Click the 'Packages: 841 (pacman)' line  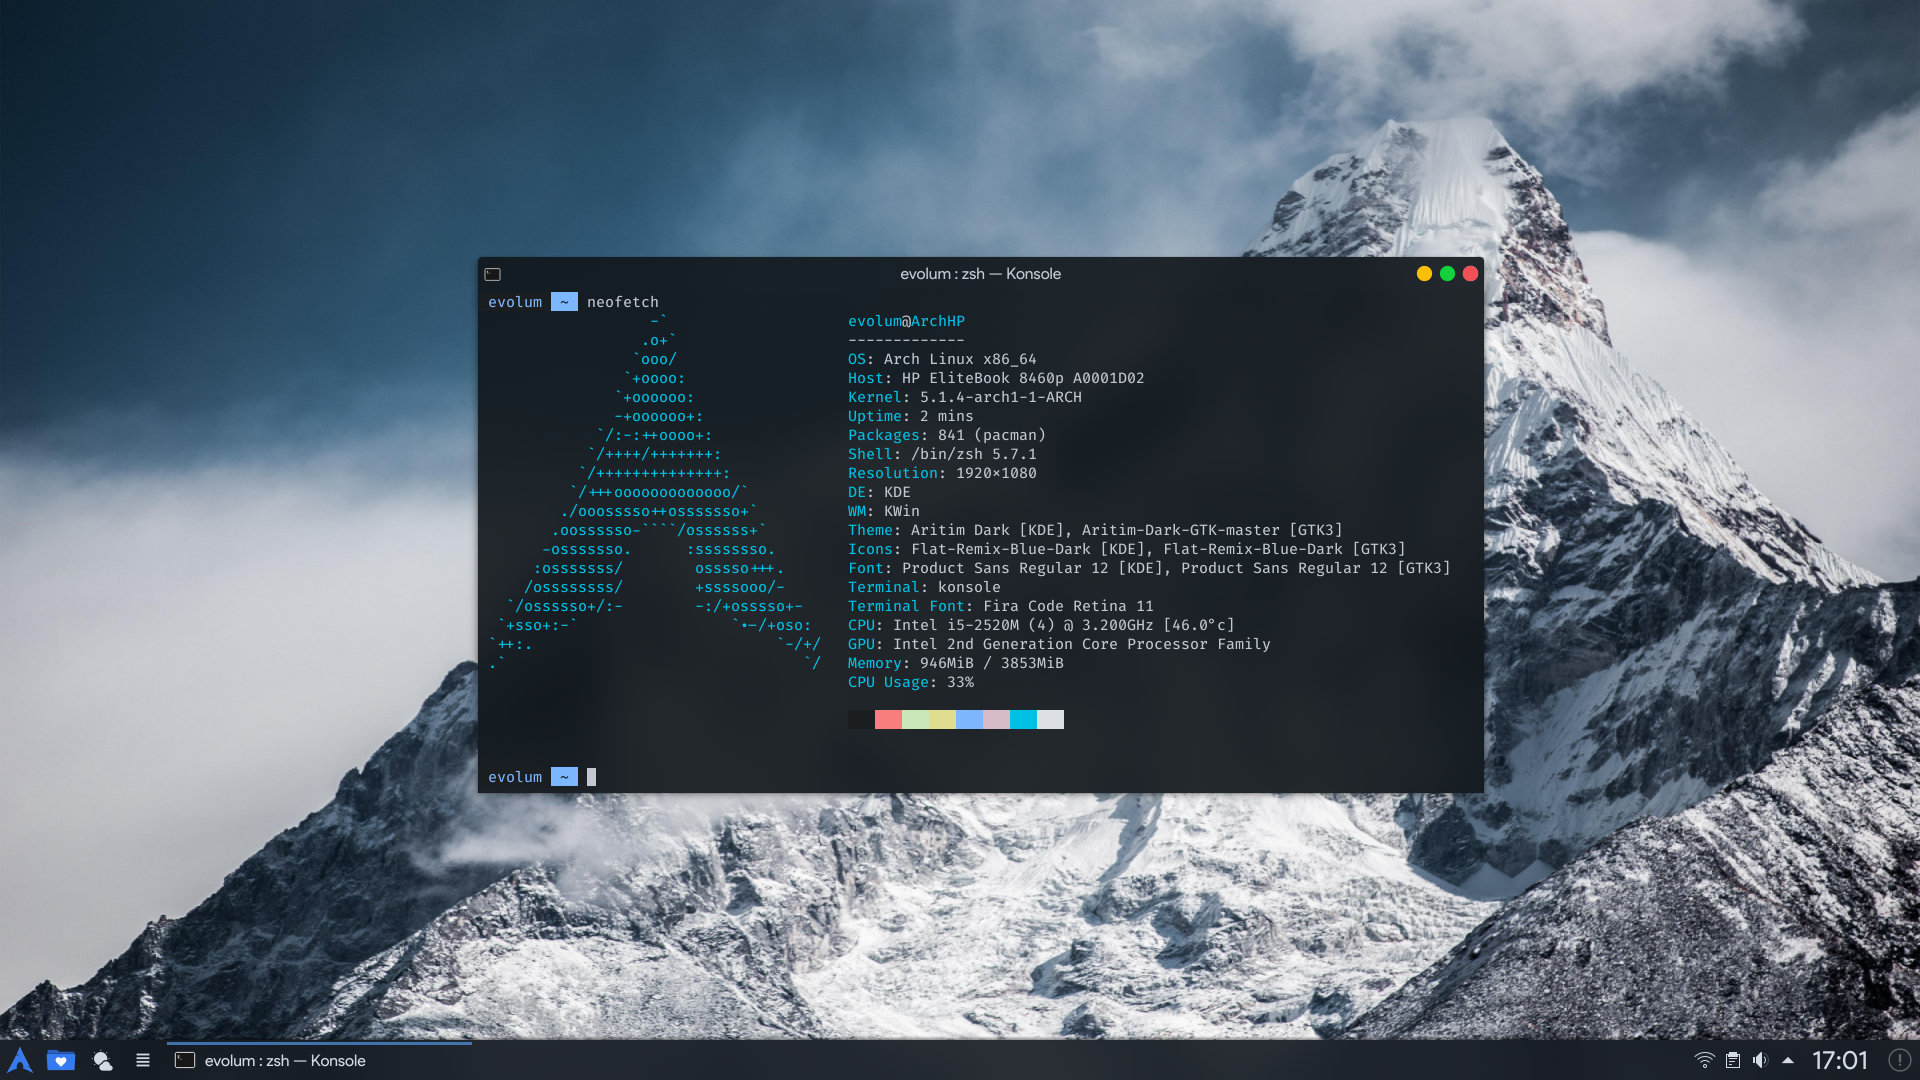tap(947, 435)
